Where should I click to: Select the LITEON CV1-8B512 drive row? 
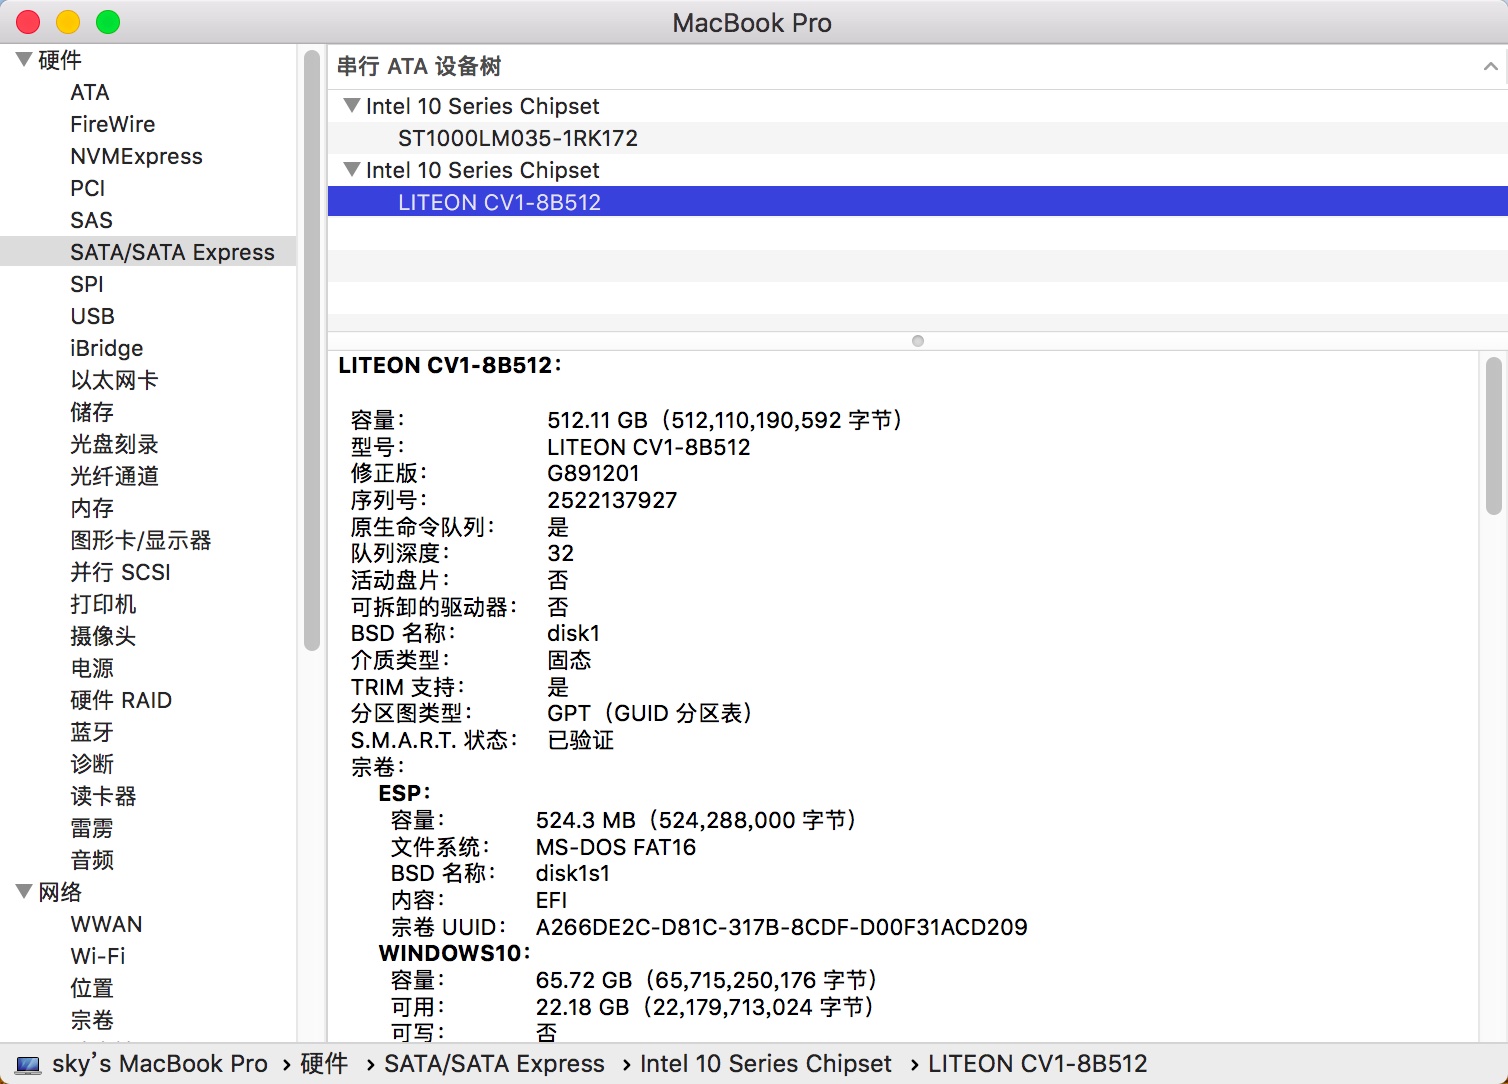pos(918,202)
